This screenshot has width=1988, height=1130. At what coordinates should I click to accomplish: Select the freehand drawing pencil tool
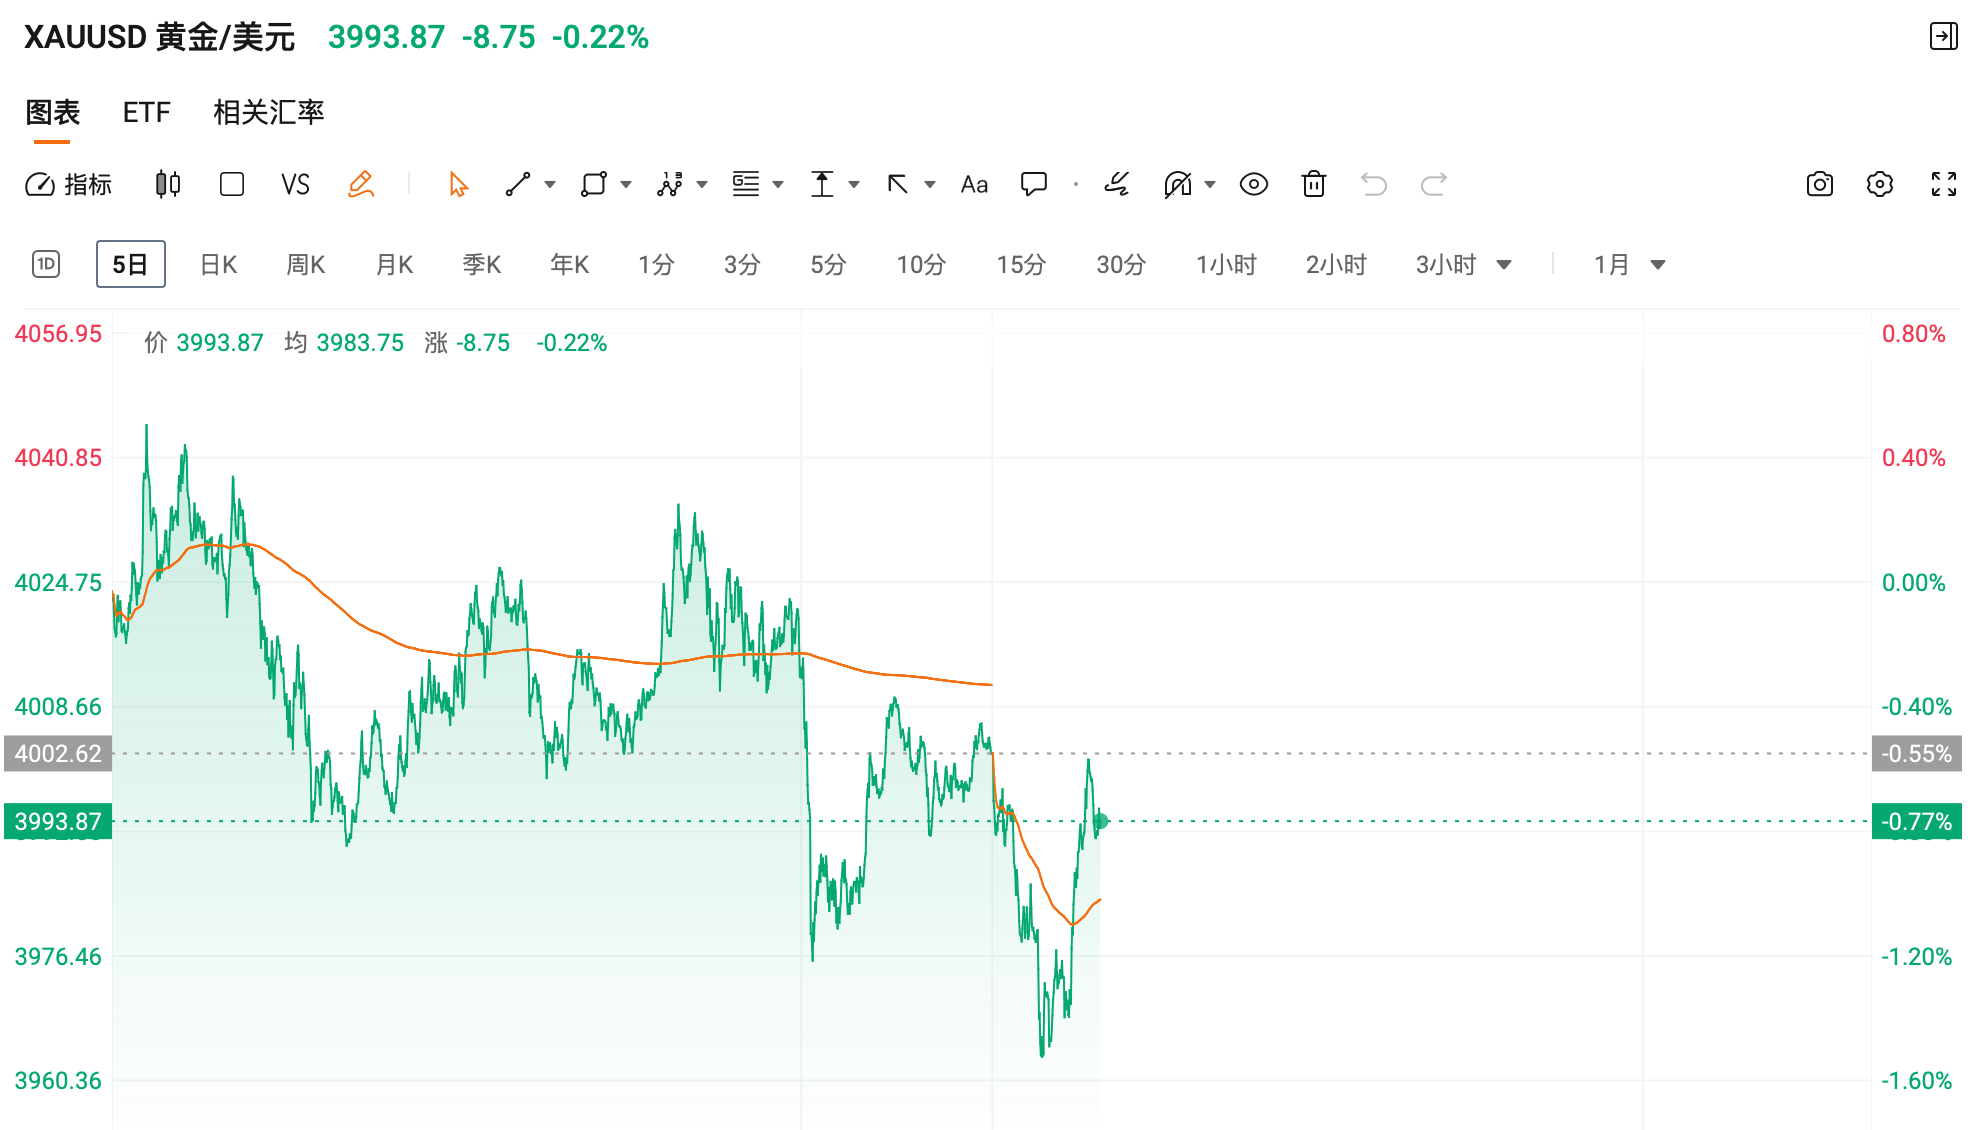click(x=362, y=184)
